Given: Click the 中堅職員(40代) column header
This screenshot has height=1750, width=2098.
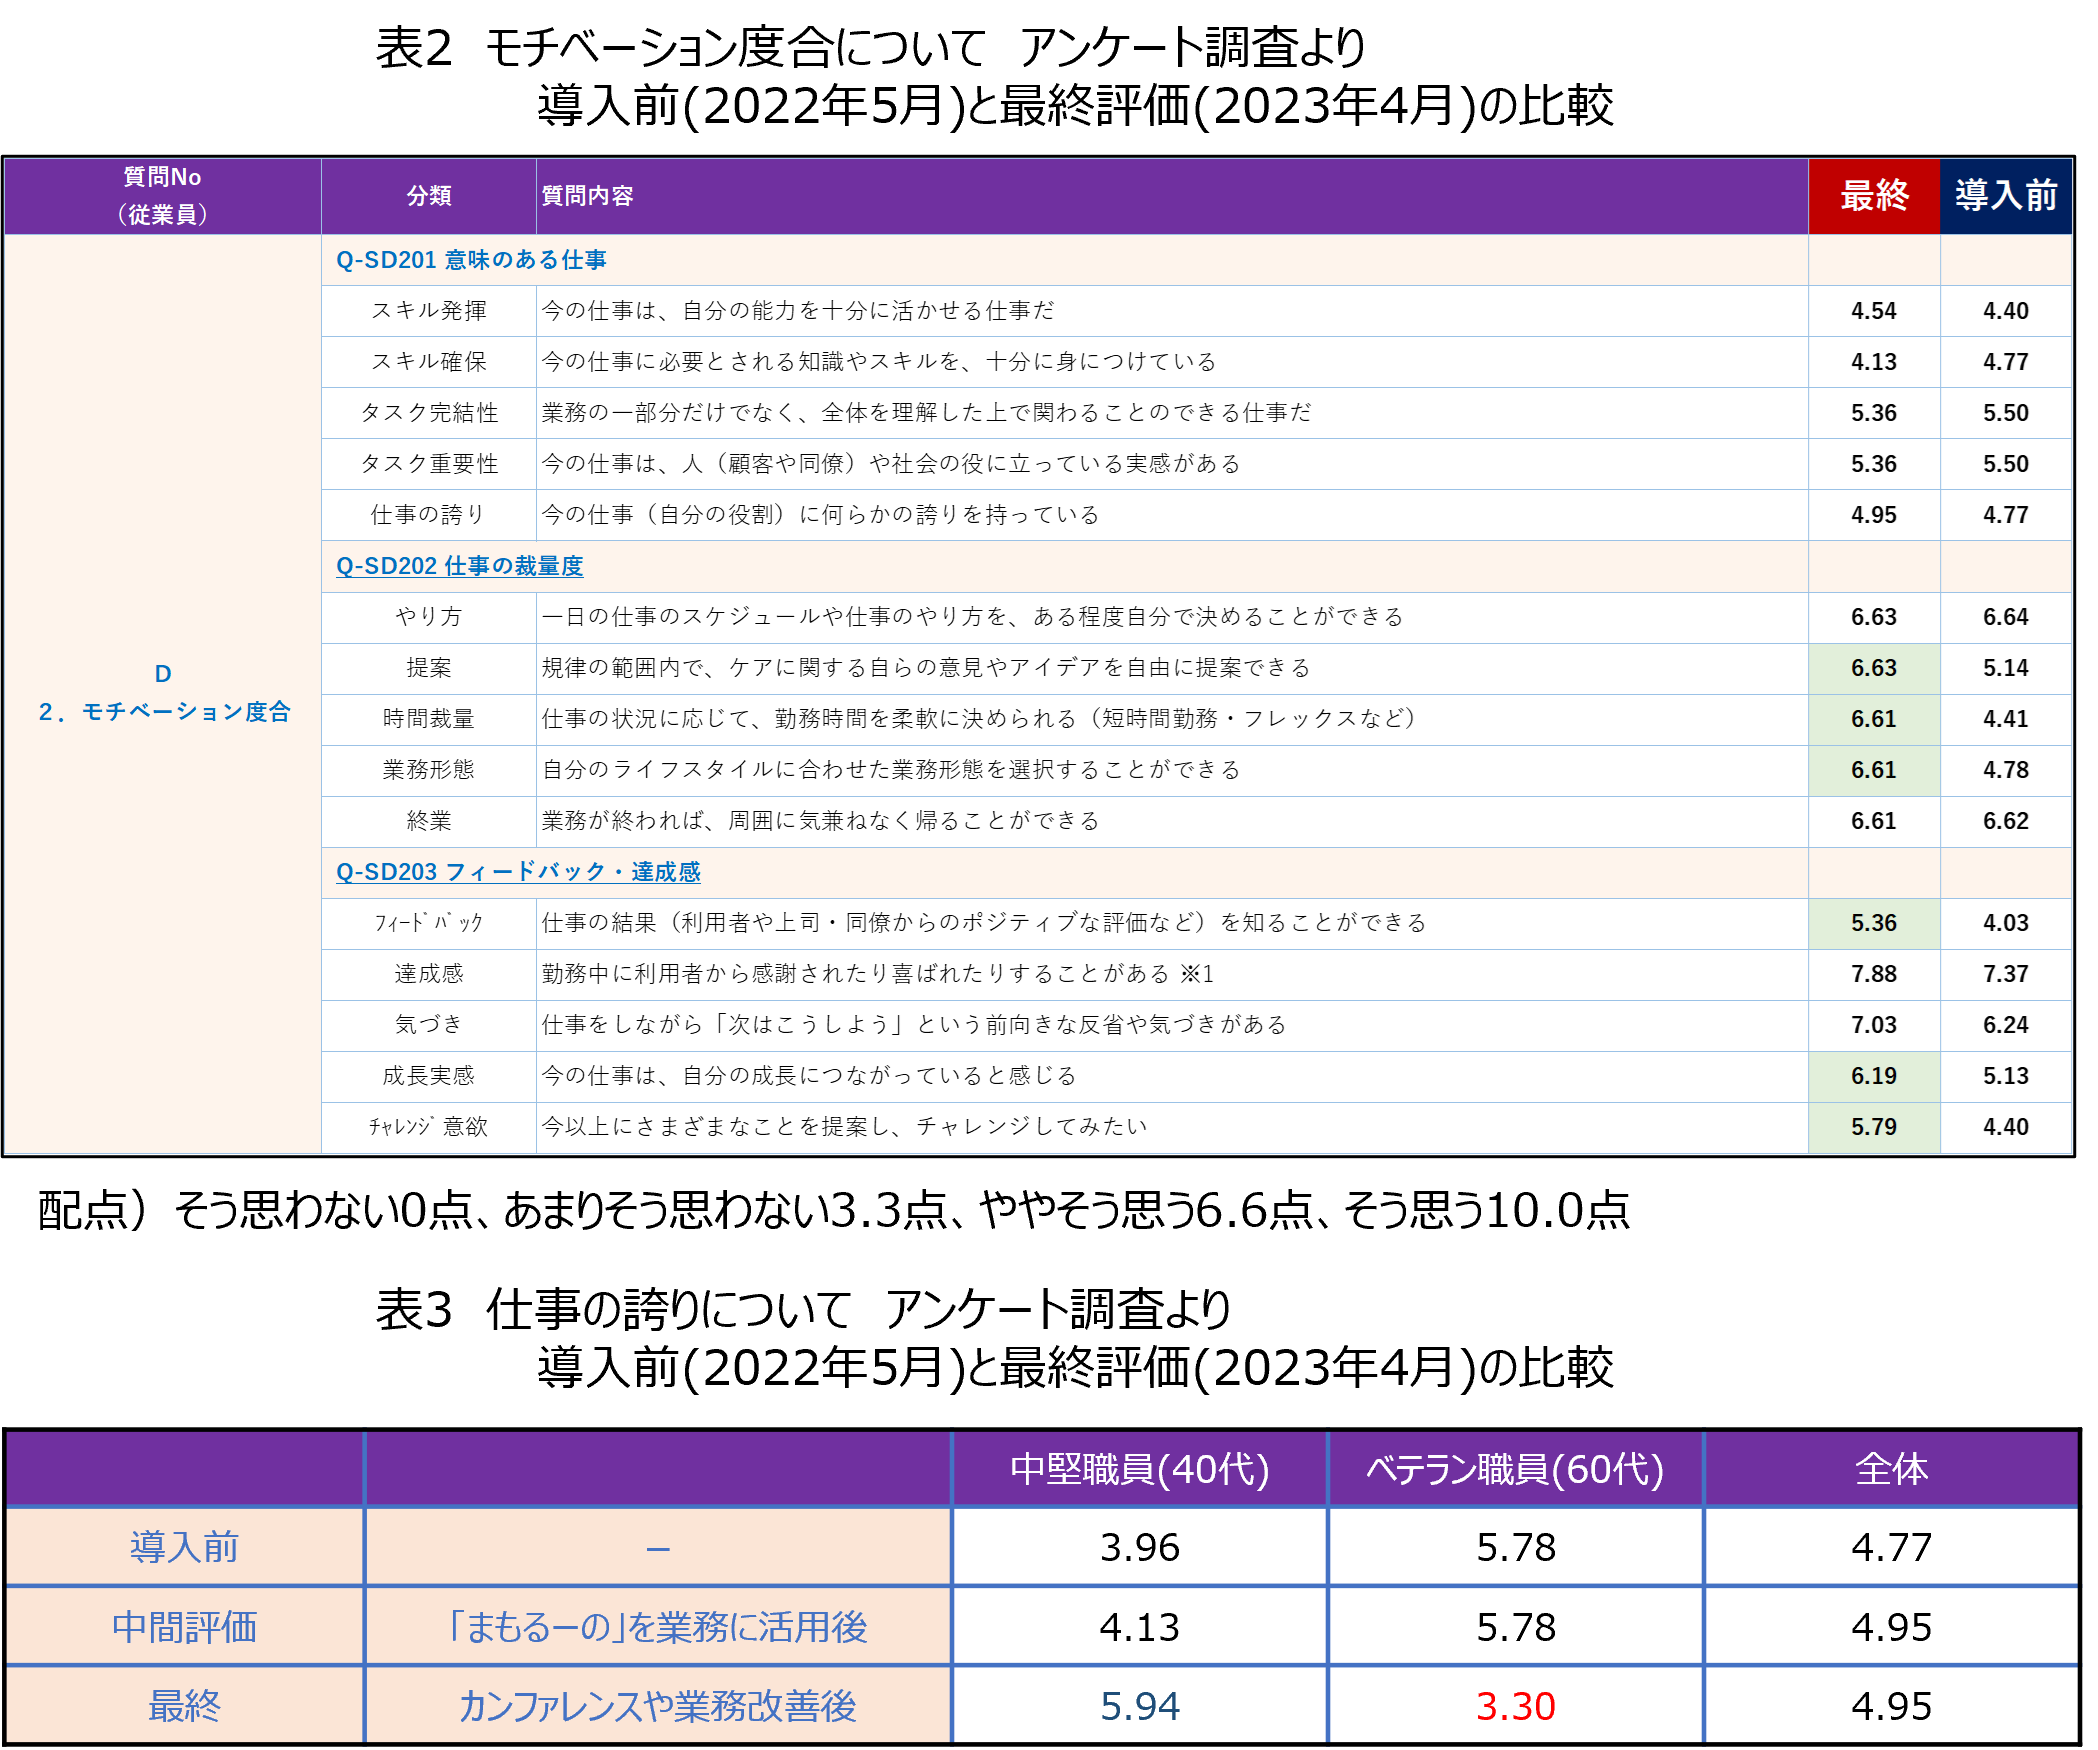Looking at the screenshot, I should [x=1139, y=1469].
